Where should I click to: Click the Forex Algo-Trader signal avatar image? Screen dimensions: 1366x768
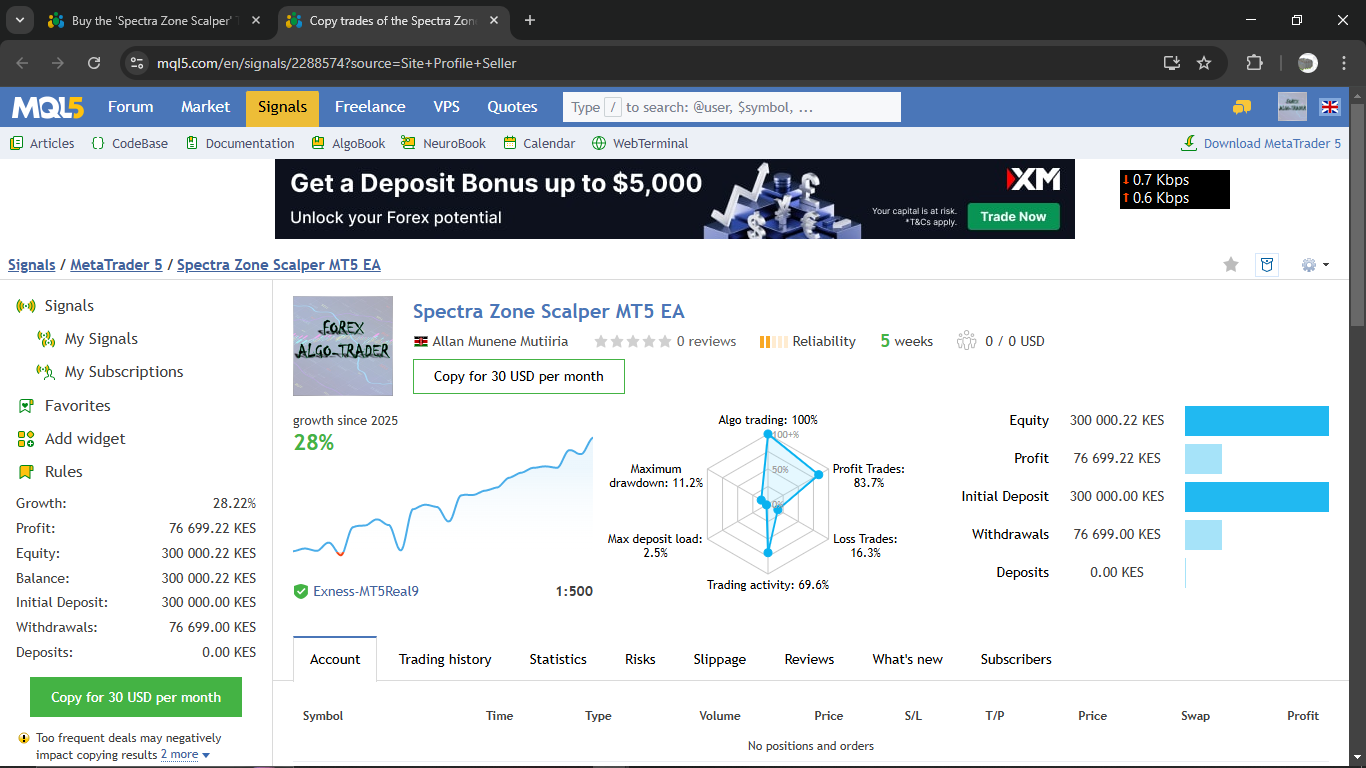pos(343,346)
